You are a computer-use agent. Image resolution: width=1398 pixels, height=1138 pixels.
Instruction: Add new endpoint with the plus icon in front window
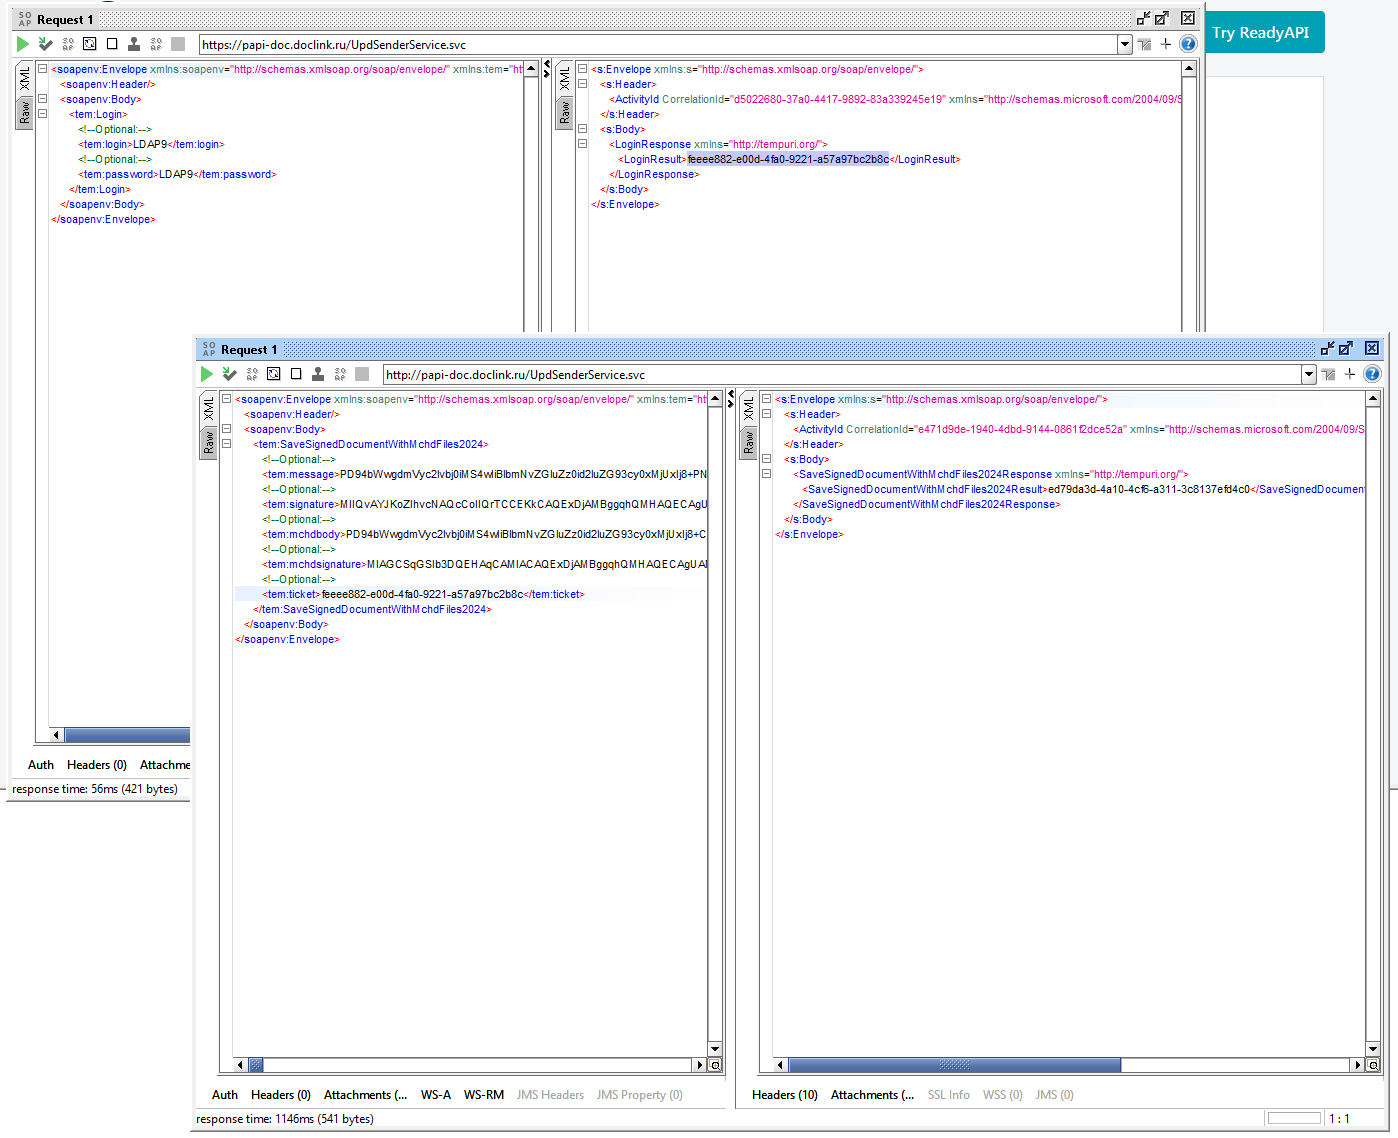click(1350, 374)
